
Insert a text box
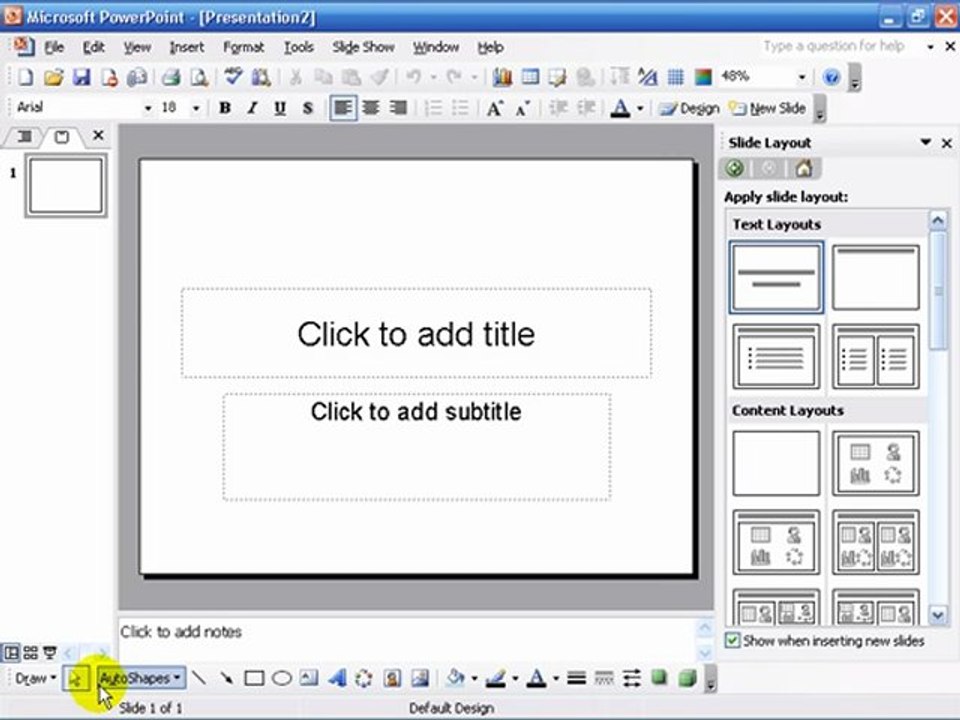coord(309,678)
